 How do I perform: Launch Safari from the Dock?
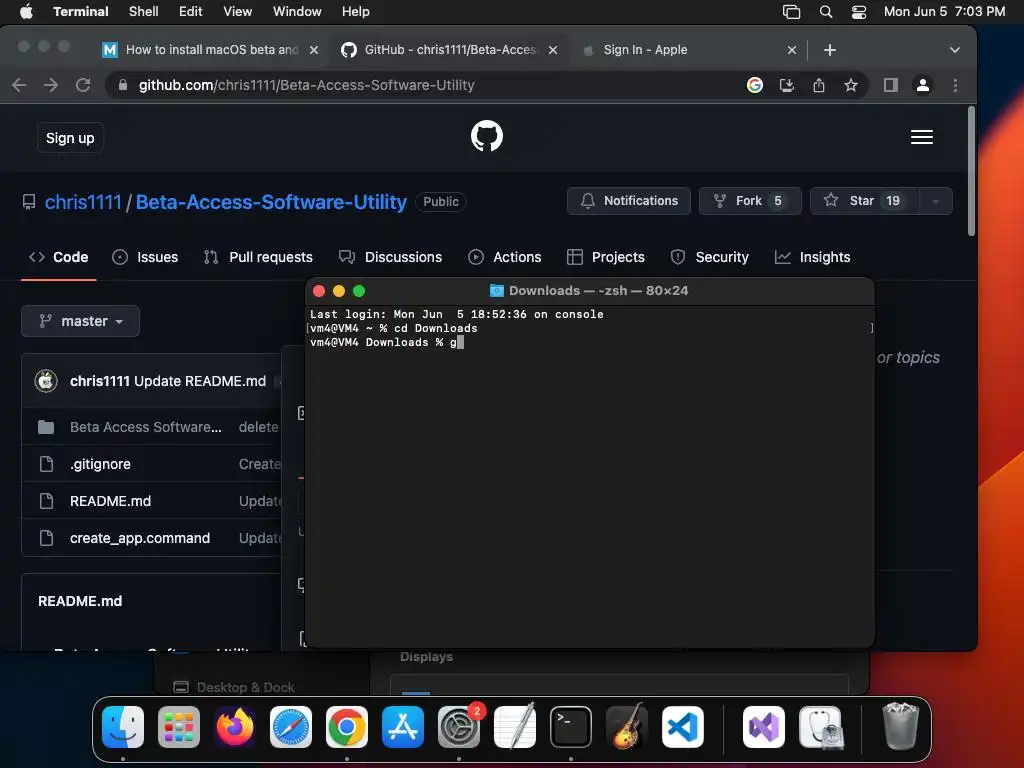point(291,727)
